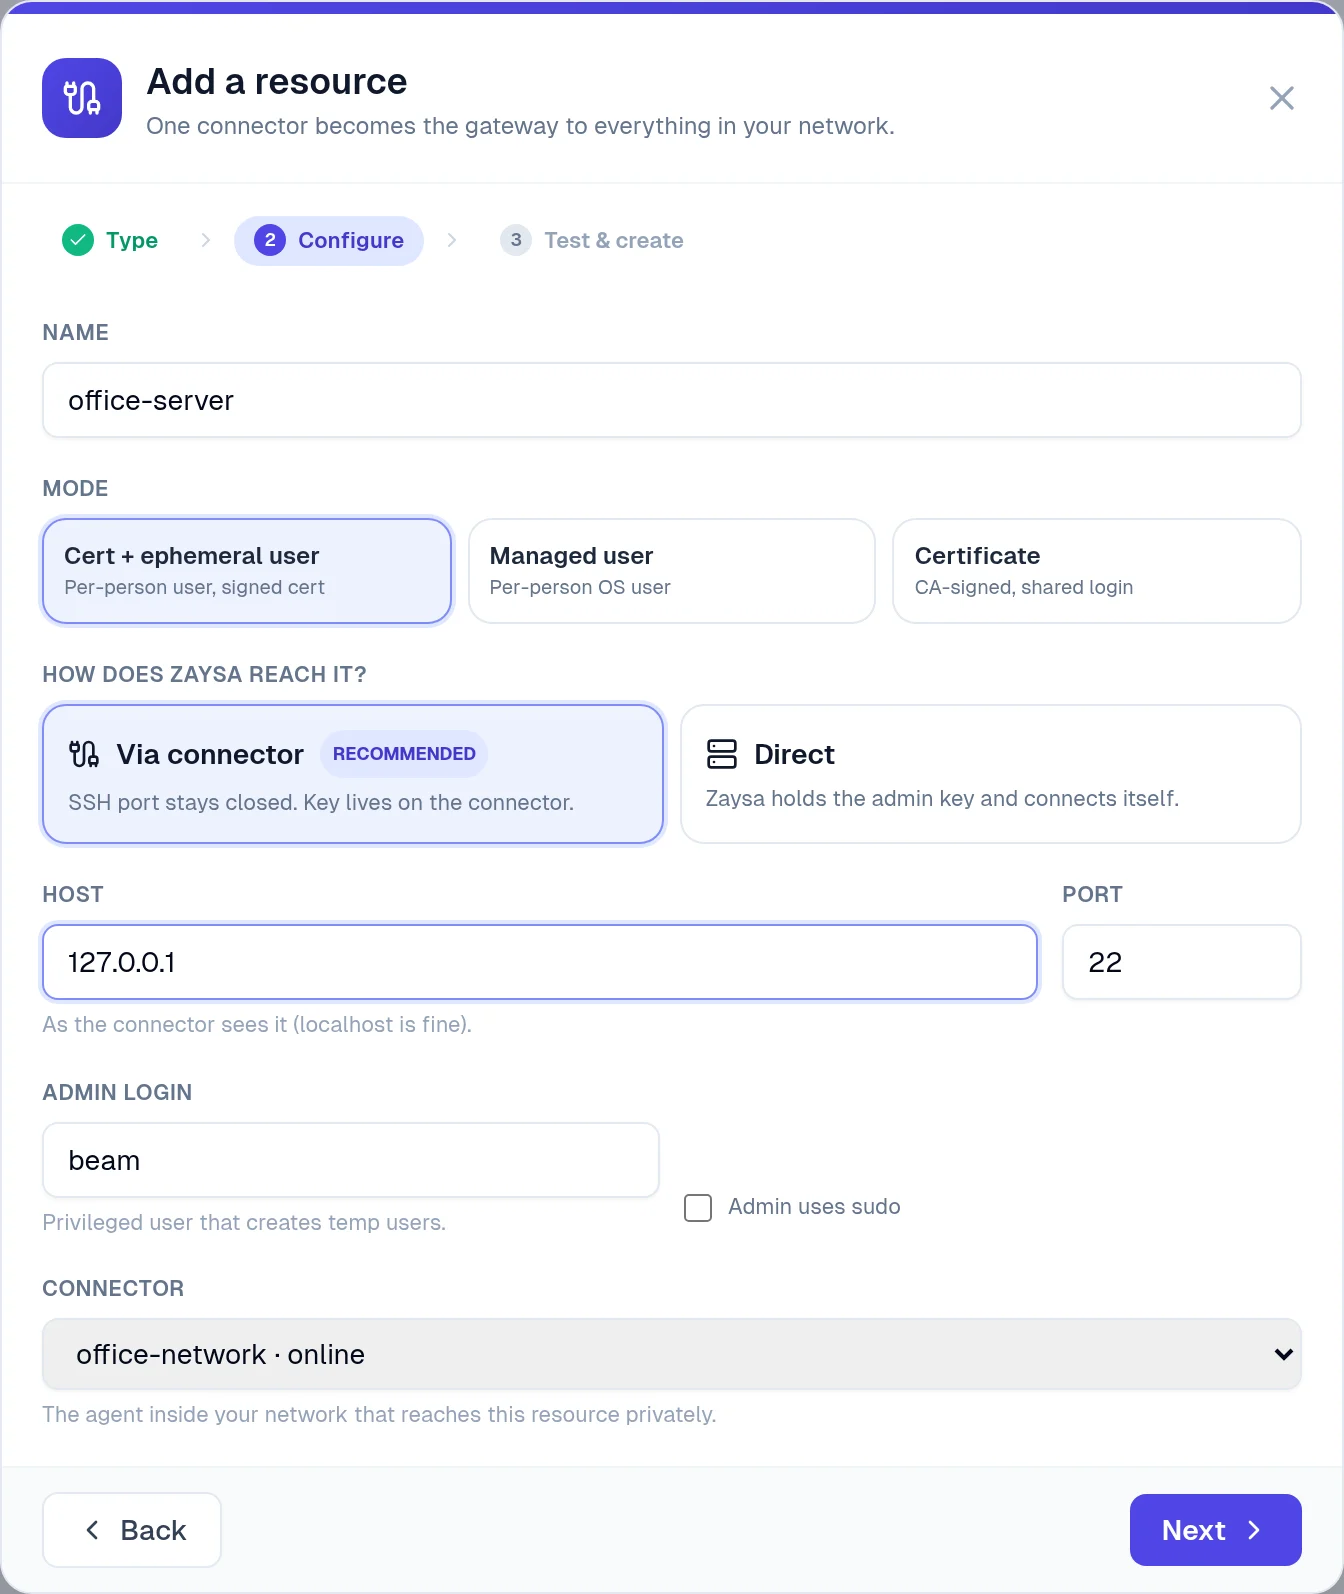Click the 'HOW DOES ZAYSA REACH IT?' heading

coord(204,674)
